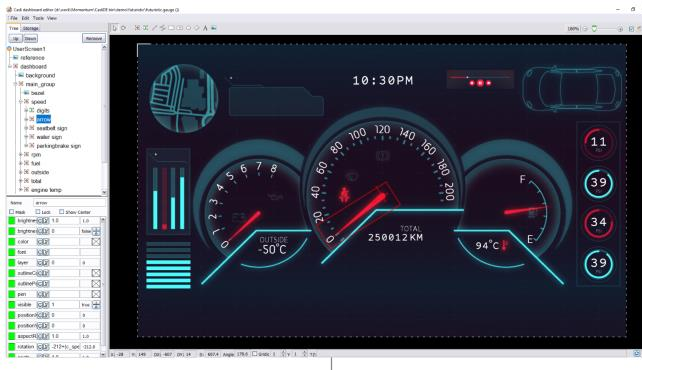Collapse the speed tree node
Screen dimensions: 679x370
20,101
